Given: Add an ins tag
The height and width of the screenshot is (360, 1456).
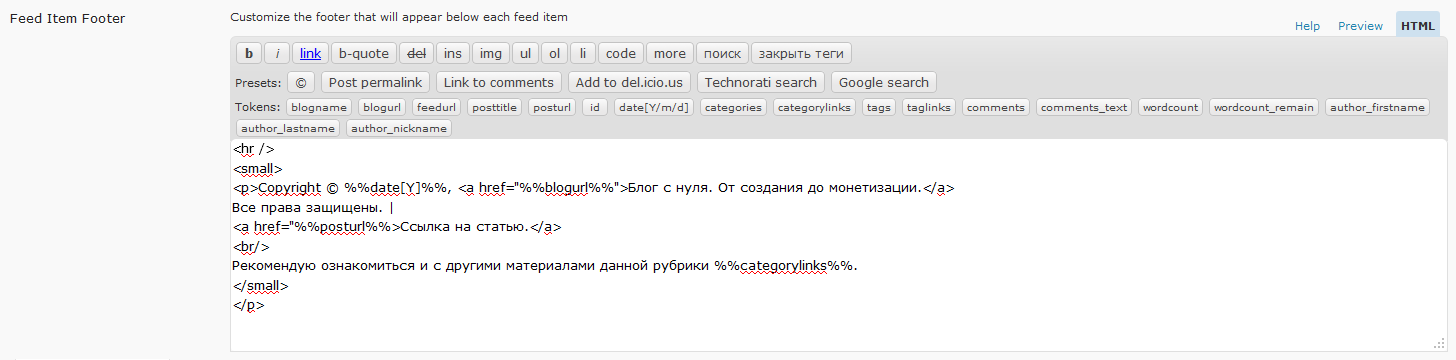Looking at the screenshot, I should coord(453,54).
